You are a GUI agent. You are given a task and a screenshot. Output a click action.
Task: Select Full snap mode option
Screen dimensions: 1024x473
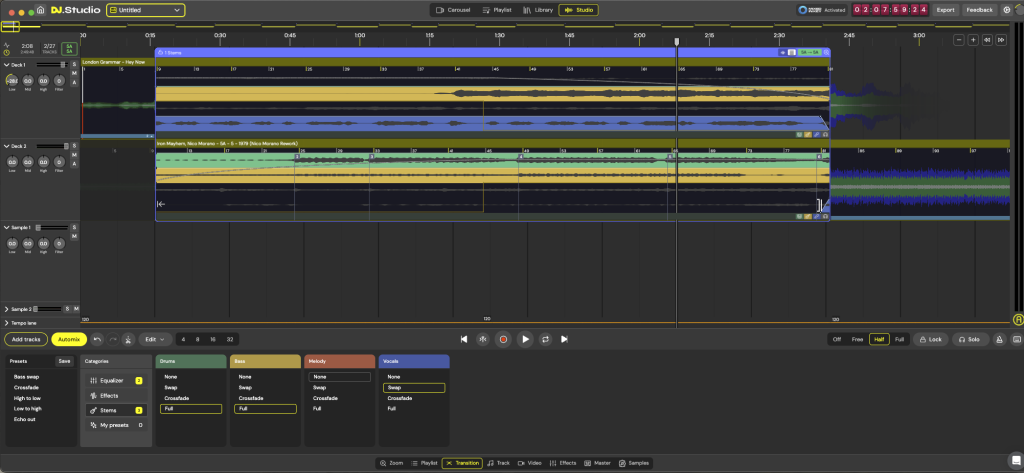[899, 339]
